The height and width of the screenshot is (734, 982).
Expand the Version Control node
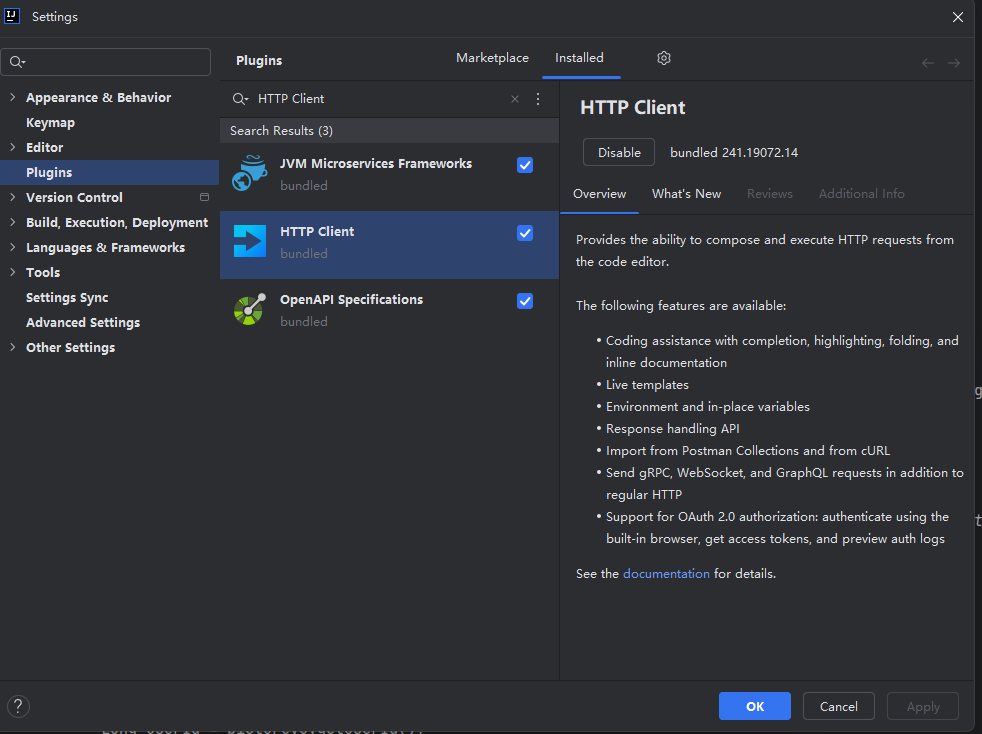click(13, 197)
